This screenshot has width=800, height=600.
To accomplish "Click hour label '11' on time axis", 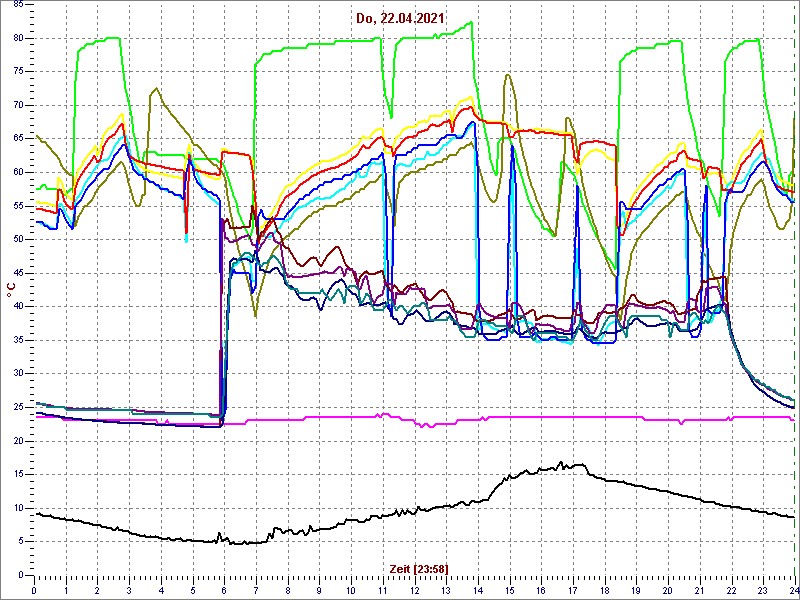I will (x=383, y=590).
